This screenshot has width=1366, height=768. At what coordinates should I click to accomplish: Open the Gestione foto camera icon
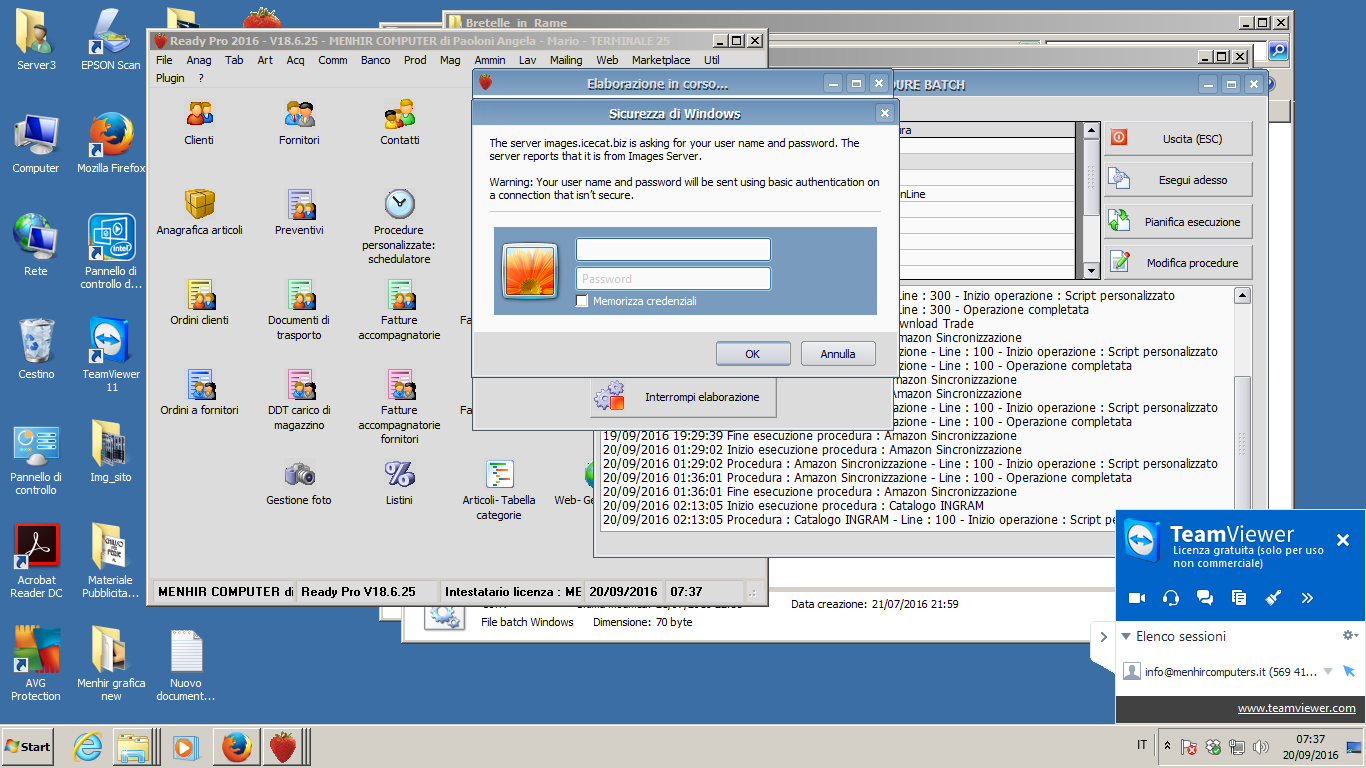pyautogui.click(x=299, y=474)
